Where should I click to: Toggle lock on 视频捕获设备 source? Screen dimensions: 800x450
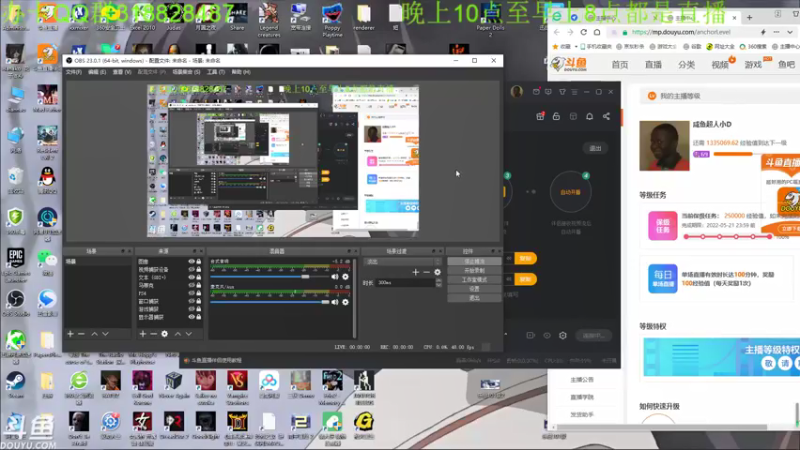(198, 269)
